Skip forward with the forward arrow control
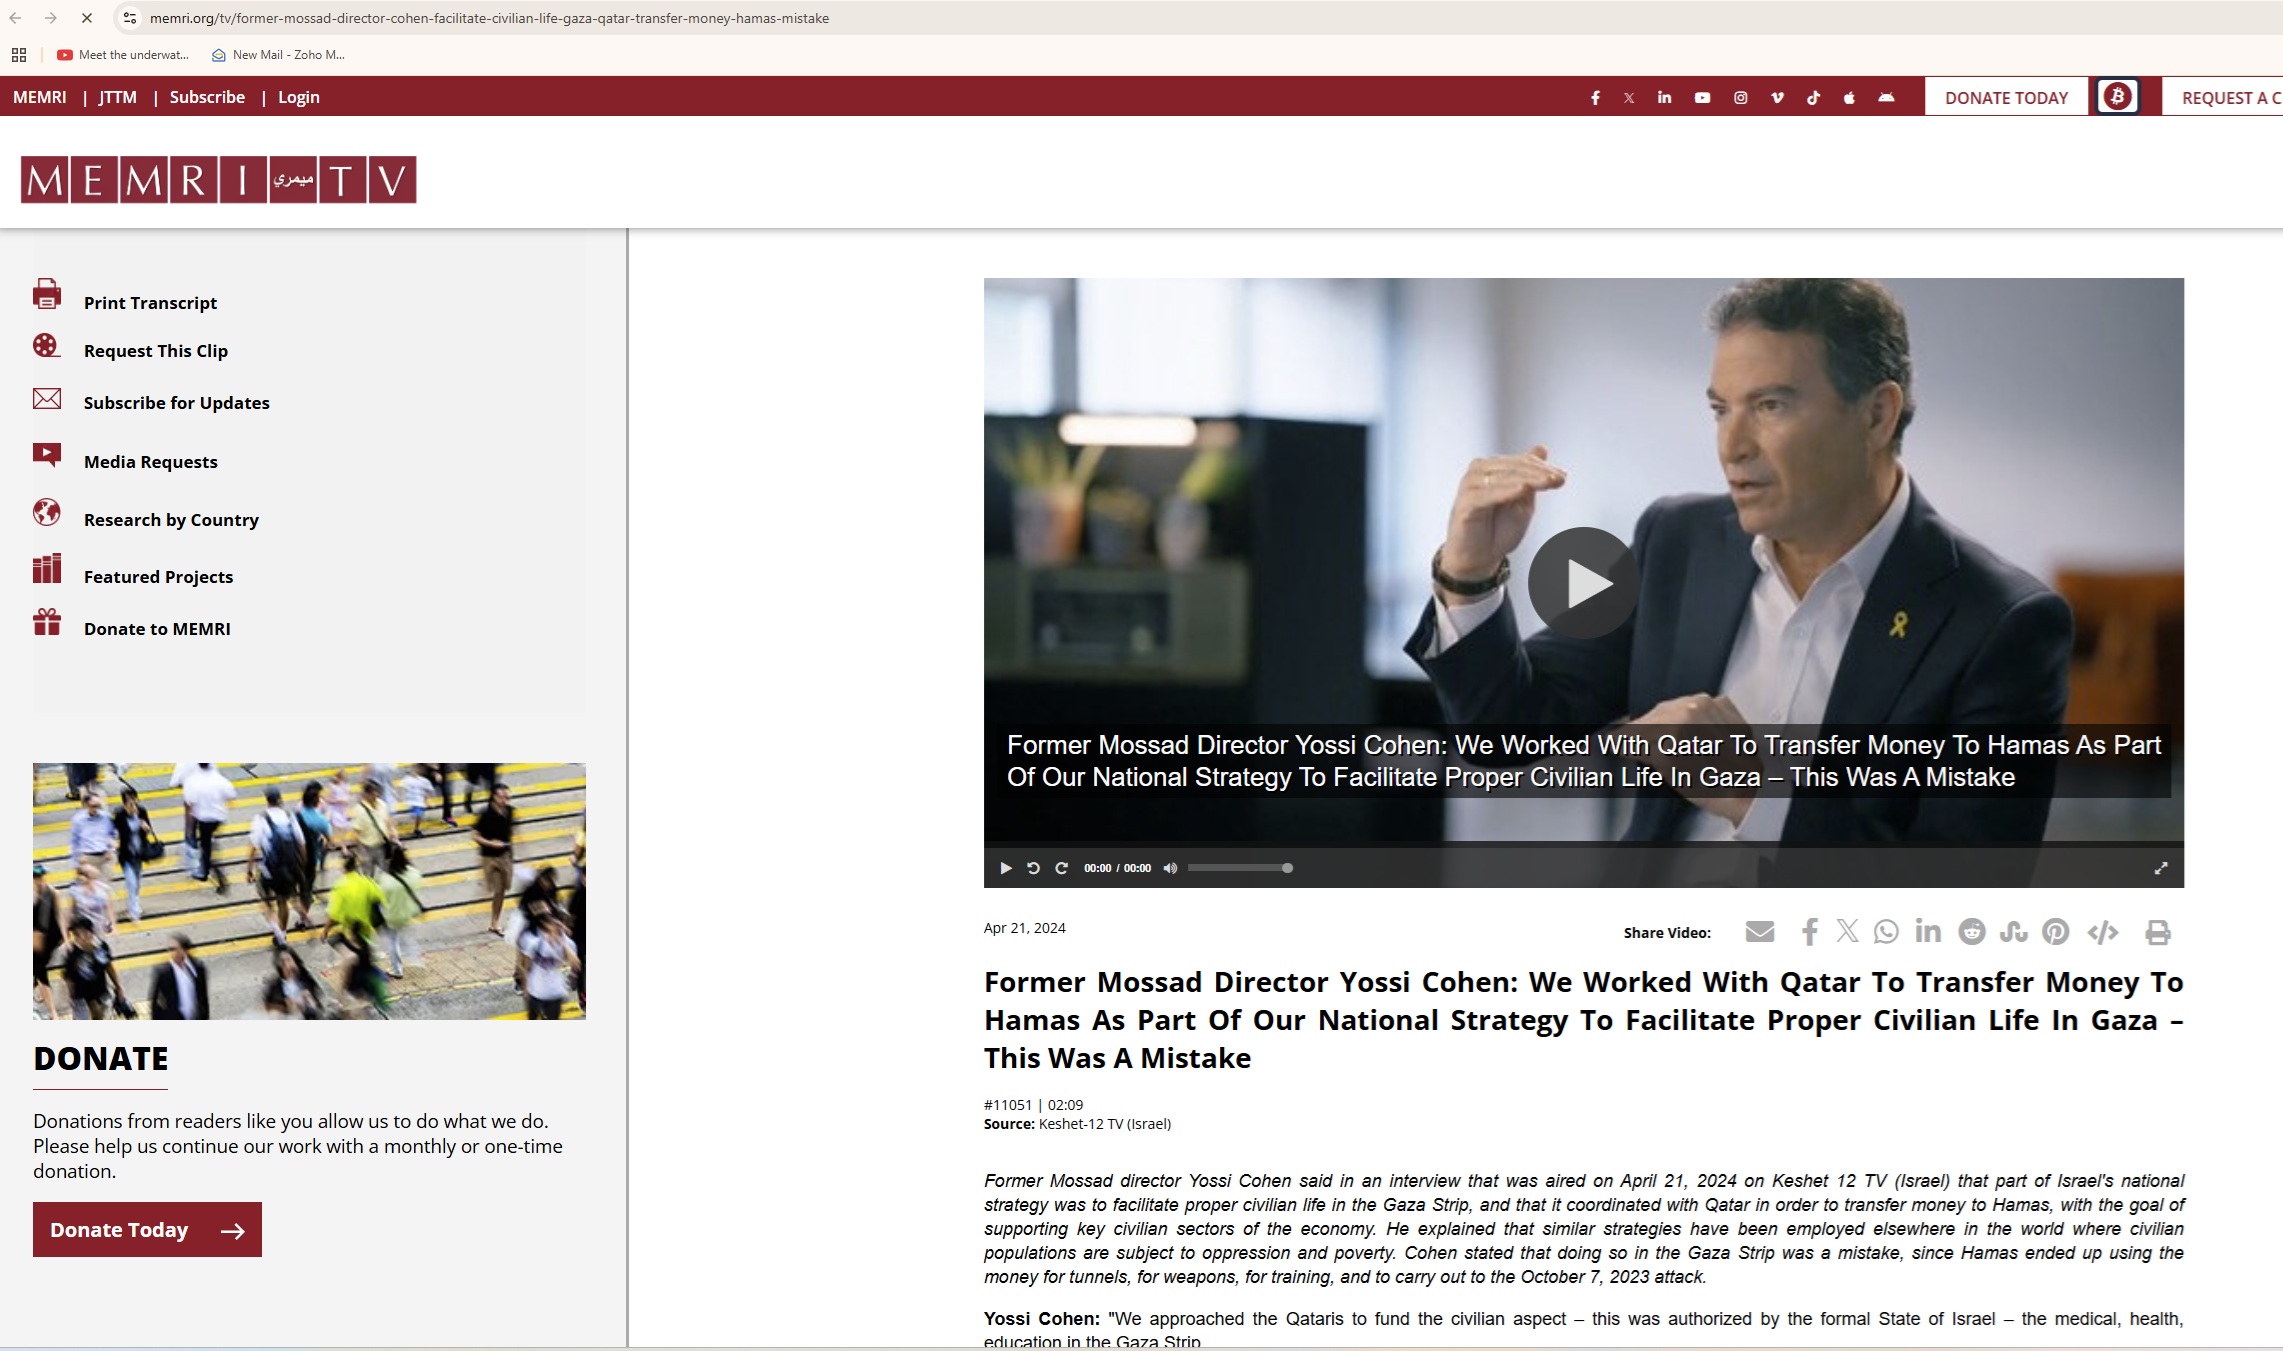The width and height of the screenshot is (2283, 1351). pos(1061,868)
